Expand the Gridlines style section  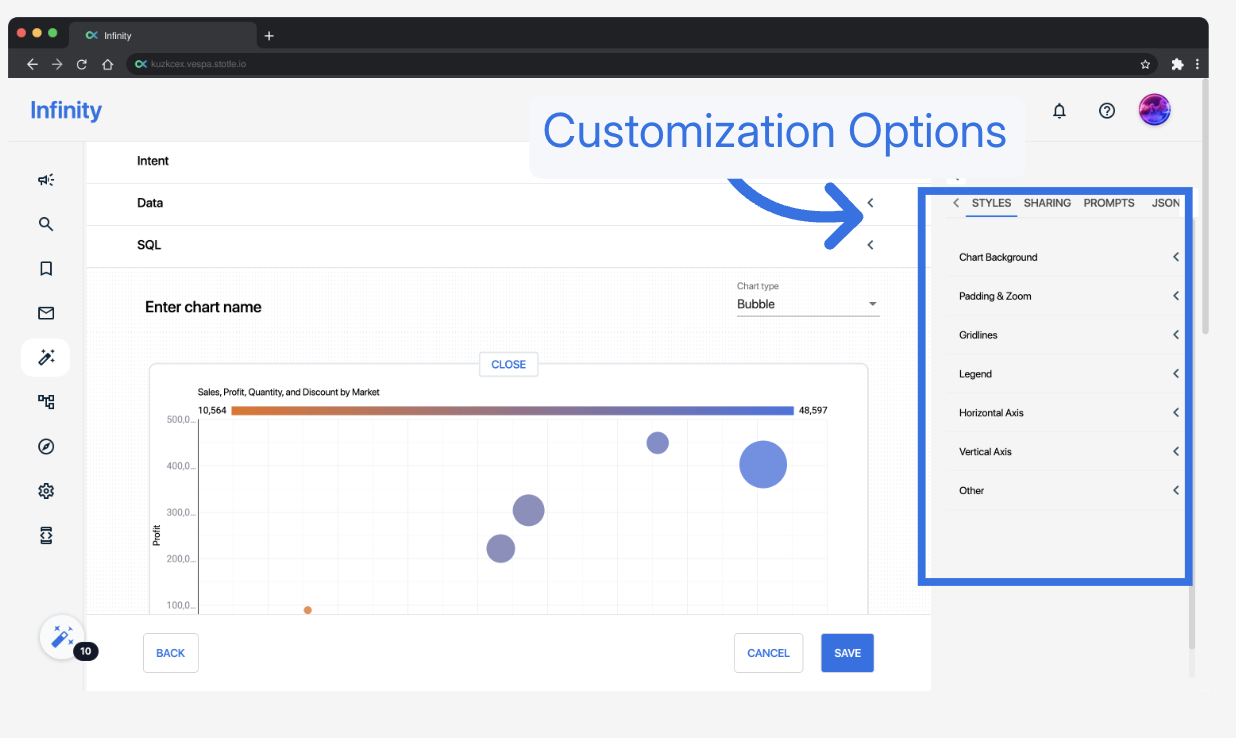tap(1068, 335)
